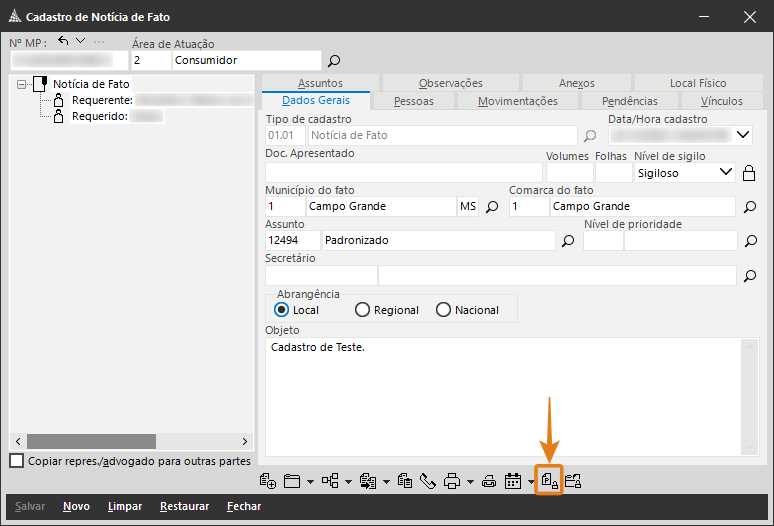The image size is (774, 526).
Task: Select the Regional abrangência radio button
Action: coord(362,310)
